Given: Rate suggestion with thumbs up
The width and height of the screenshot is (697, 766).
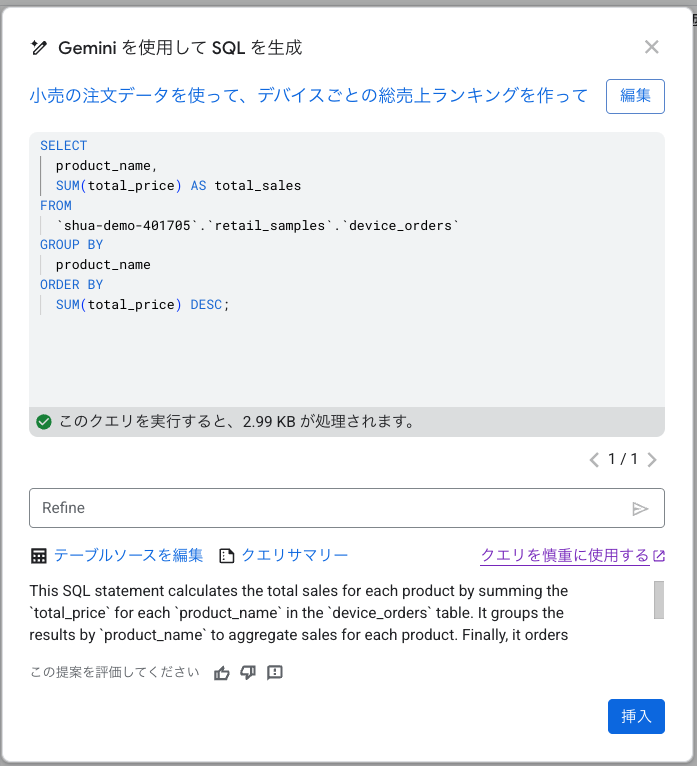Looking at the screenshot, I should (222, 673).
